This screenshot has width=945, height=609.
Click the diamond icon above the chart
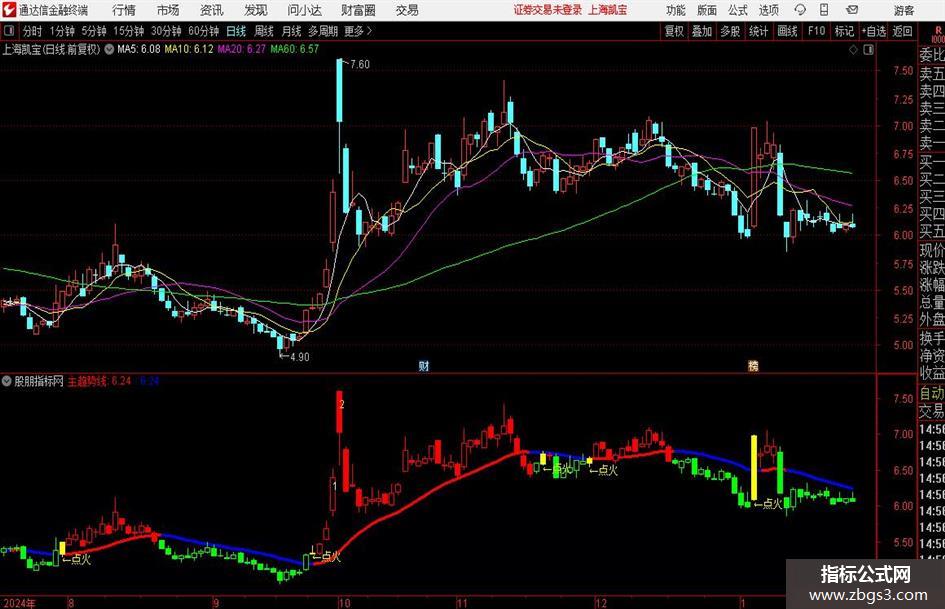[853, 49]
